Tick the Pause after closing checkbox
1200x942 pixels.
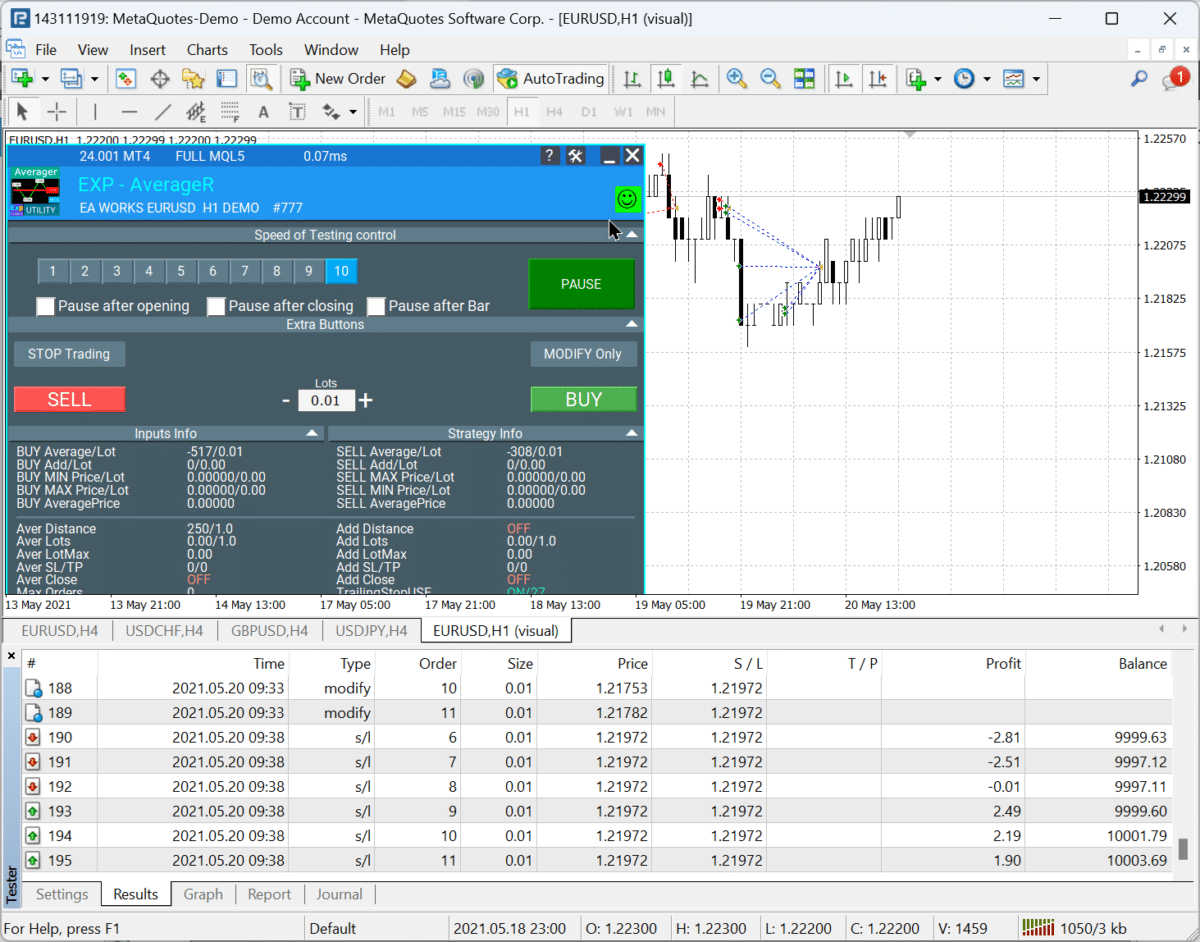[216, 306]
